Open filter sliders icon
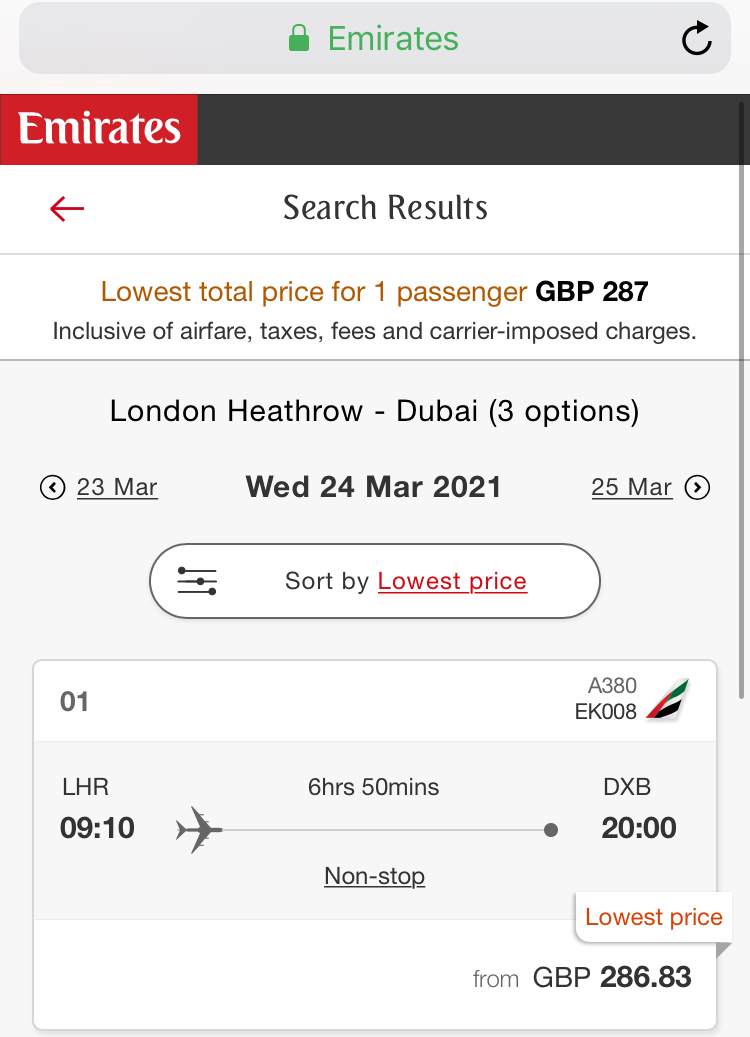 click(x=197, y=581)
